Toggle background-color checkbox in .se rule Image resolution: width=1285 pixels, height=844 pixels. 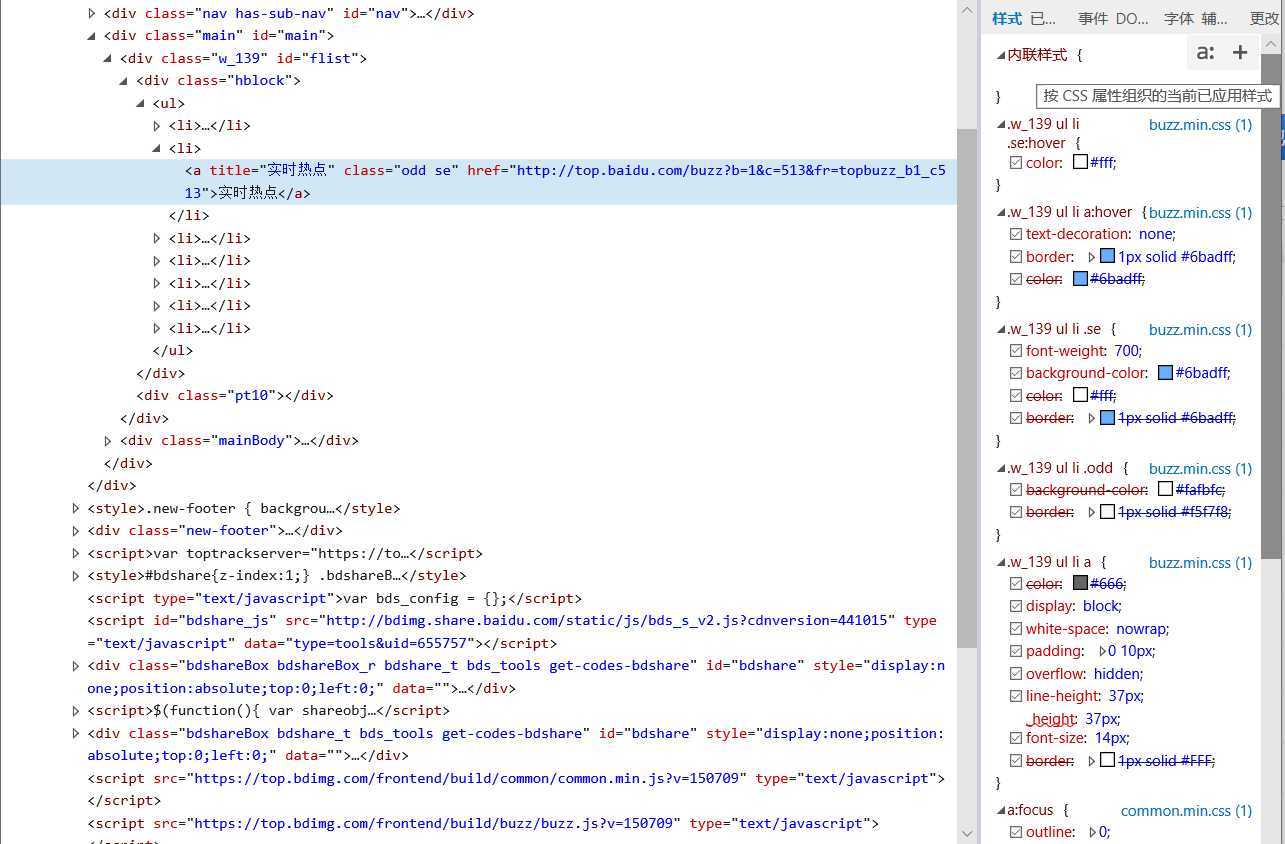coord(1016,373)
